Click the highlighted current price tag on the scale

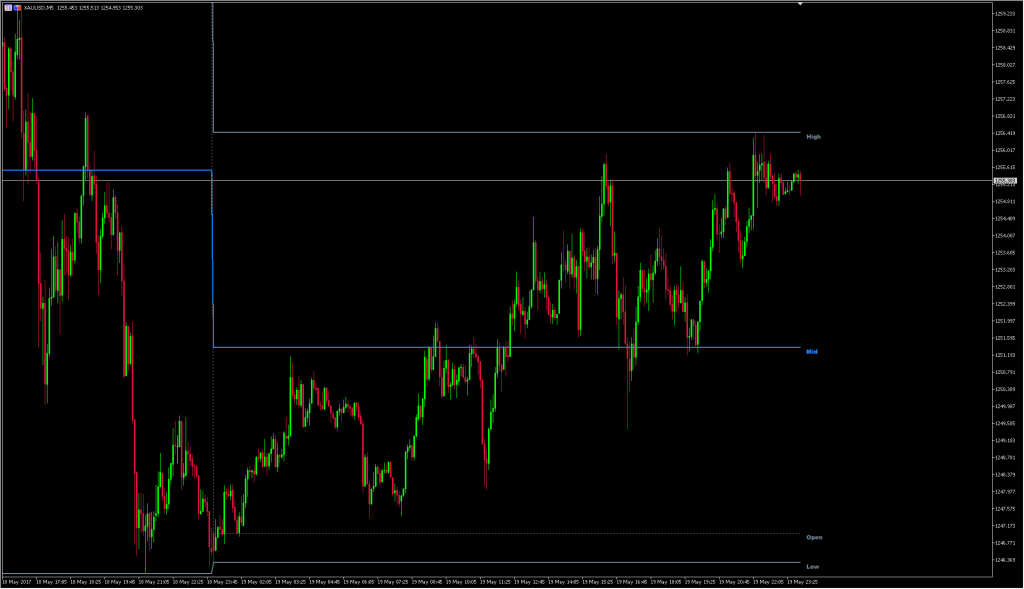point(1004,182)
